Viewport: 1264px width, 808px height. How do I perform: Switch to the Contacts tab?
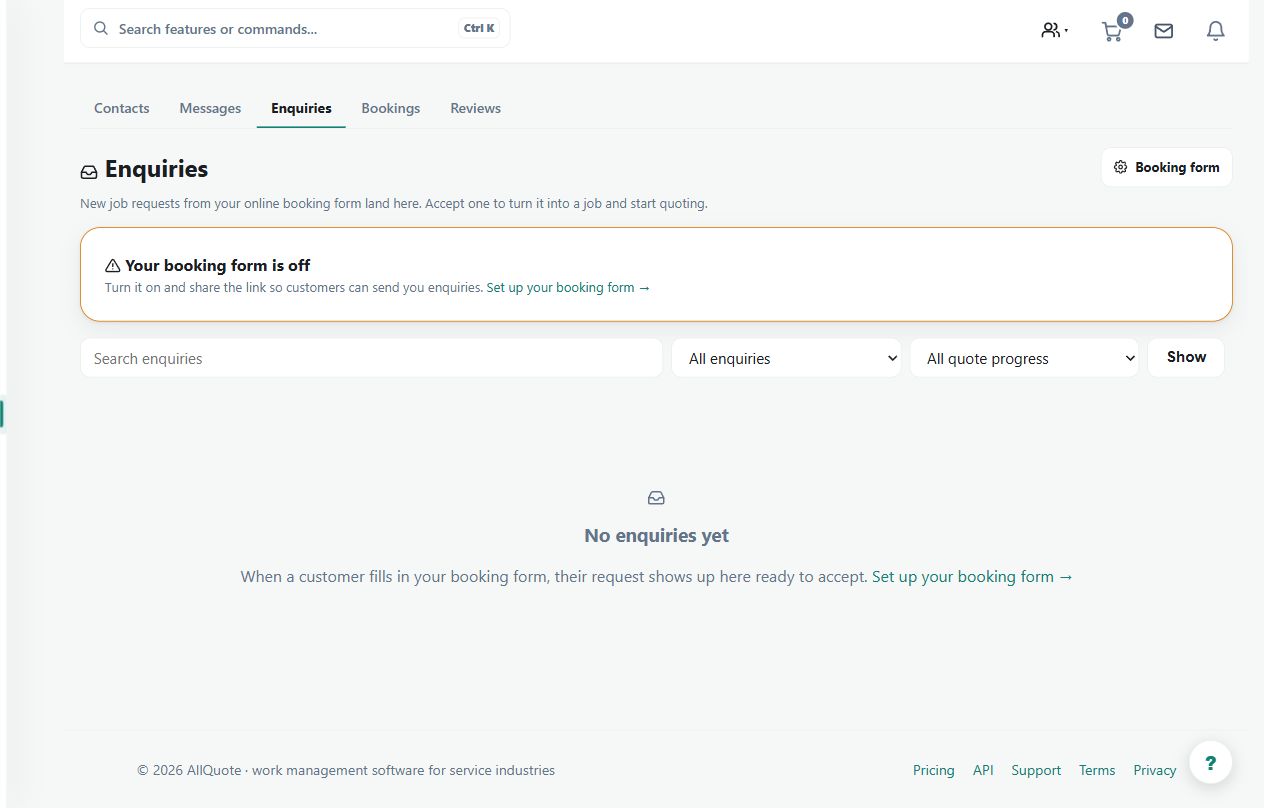[x=122, y=108]
